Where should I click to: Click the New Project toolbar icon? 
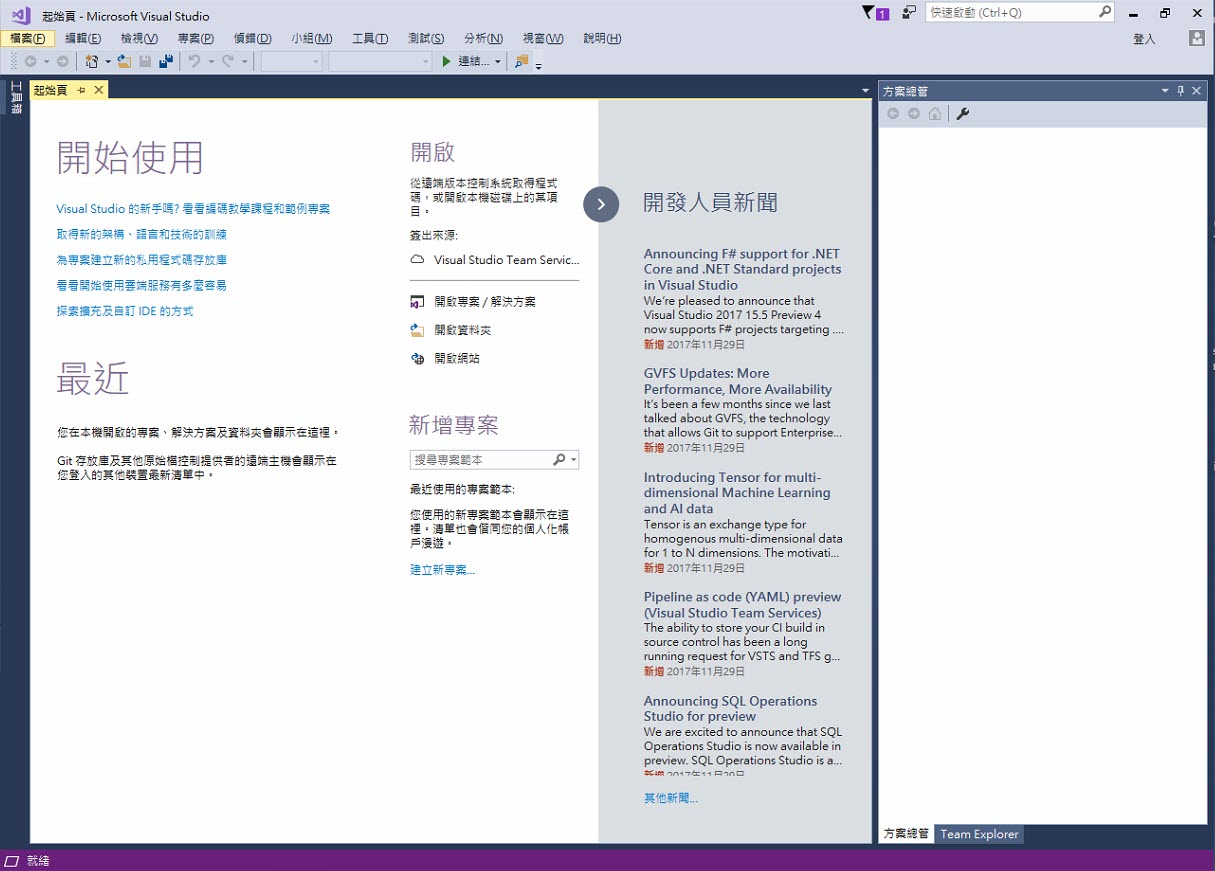pyautogui.click(x=92, y=61)
